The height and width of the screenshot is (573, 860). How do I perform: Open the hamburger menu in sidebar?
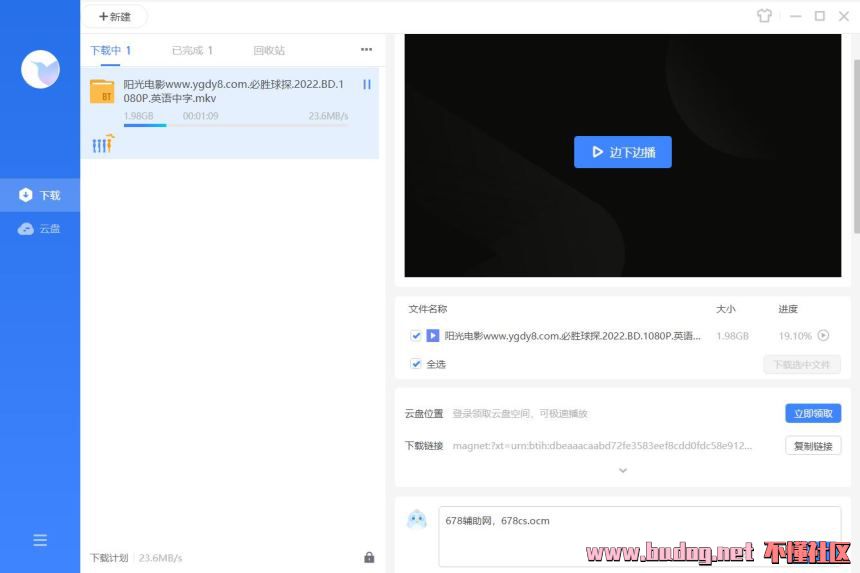(40, 540)
